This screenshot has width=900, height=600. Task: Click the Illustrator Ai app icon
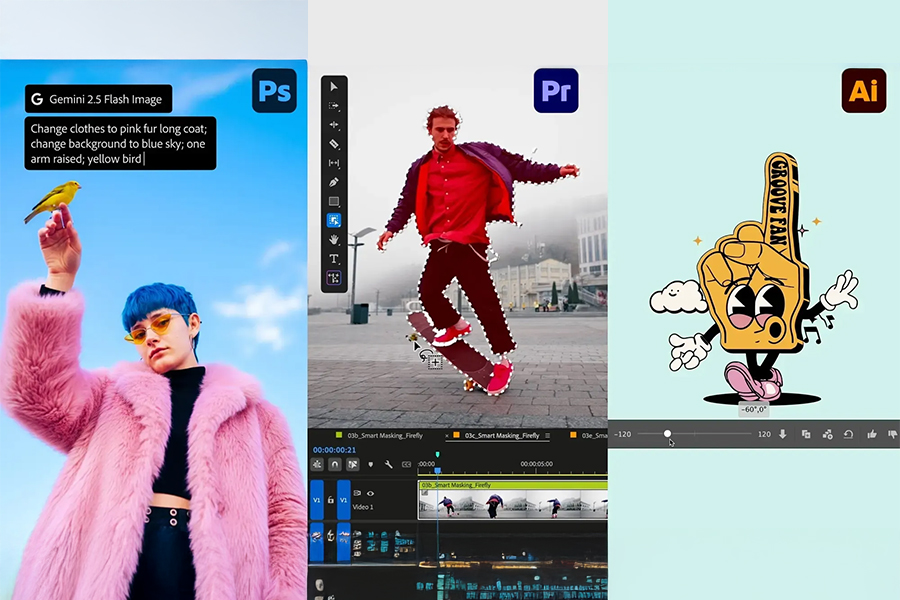[x=864, y=91]
